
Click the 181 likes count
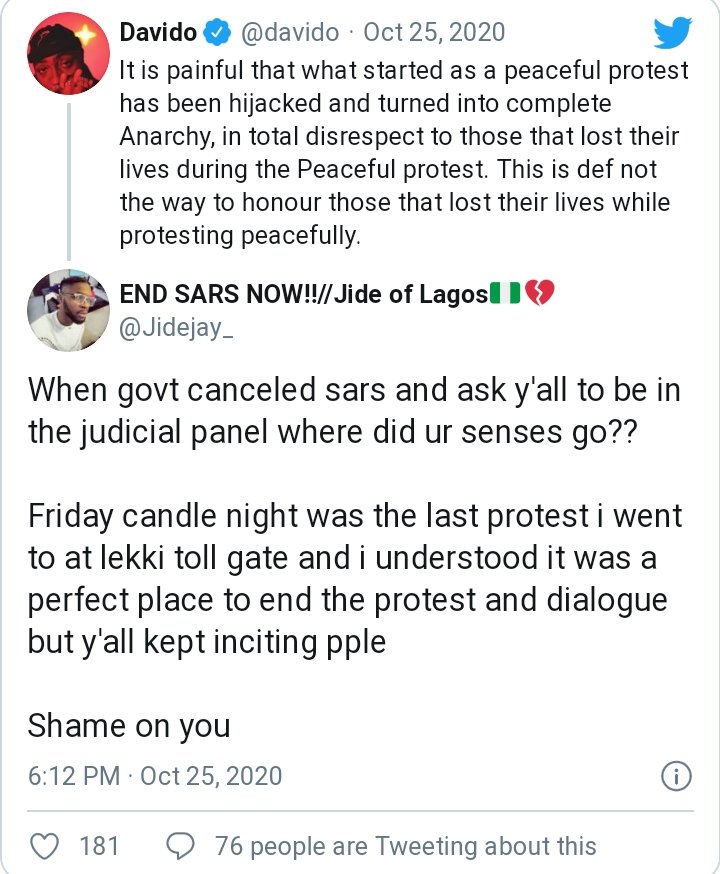pyautogui.click(x=99, y=846)
